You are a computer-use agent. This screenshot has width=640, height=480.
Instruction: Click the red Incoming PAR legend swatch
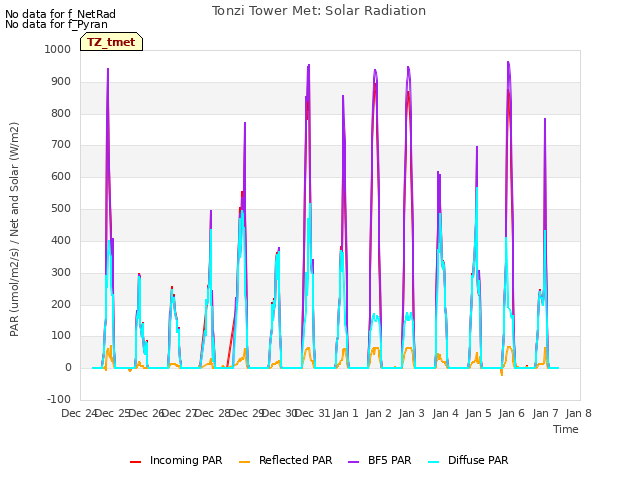[136, 462]
